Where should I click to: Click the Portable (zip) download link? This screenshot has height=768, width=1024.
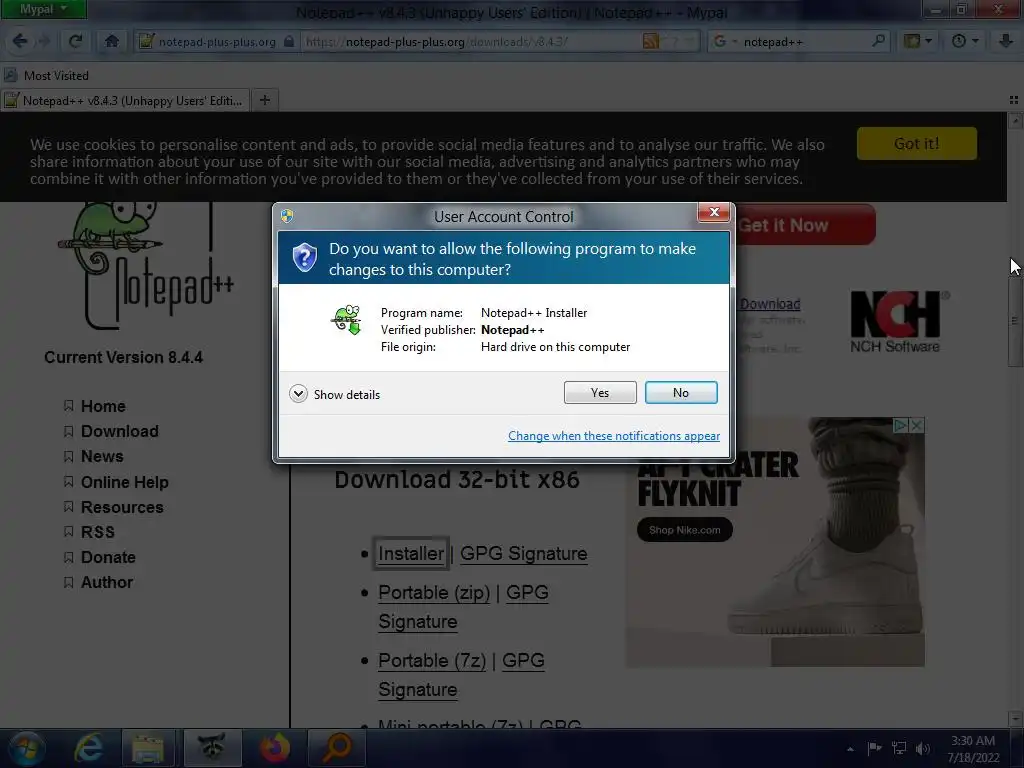click(x=434, y=592)
